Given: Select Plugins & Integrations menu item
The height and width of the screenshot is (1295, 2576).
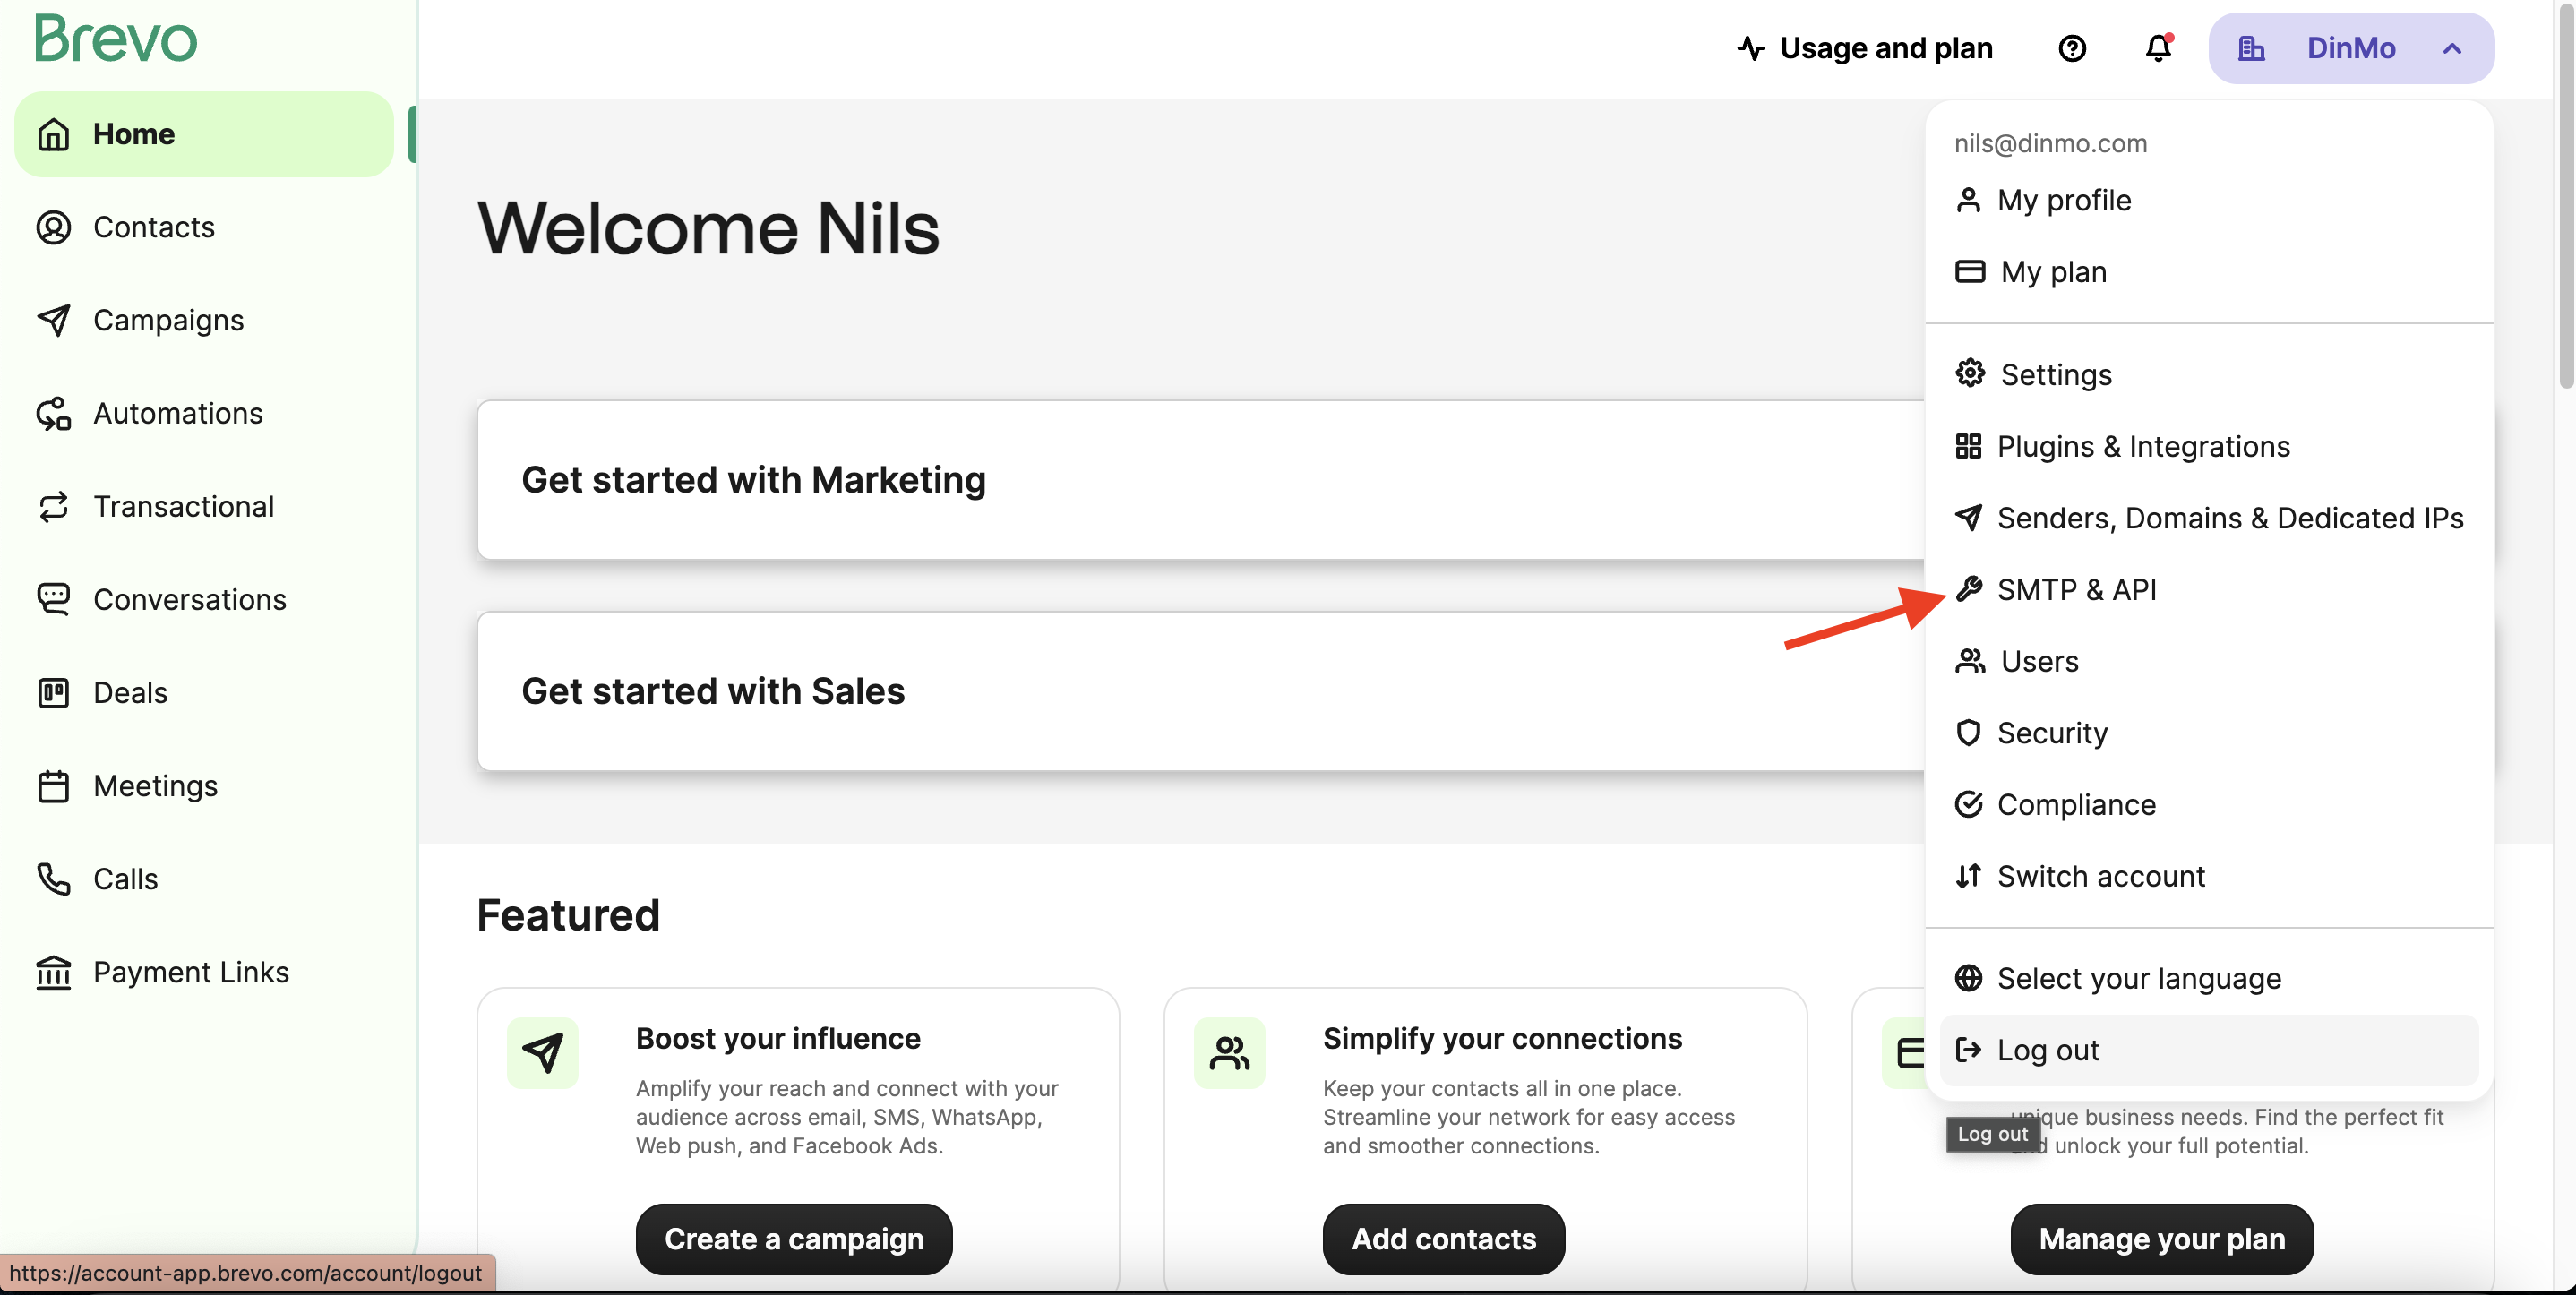Looking at the screenshot, I should [2142, 446].
